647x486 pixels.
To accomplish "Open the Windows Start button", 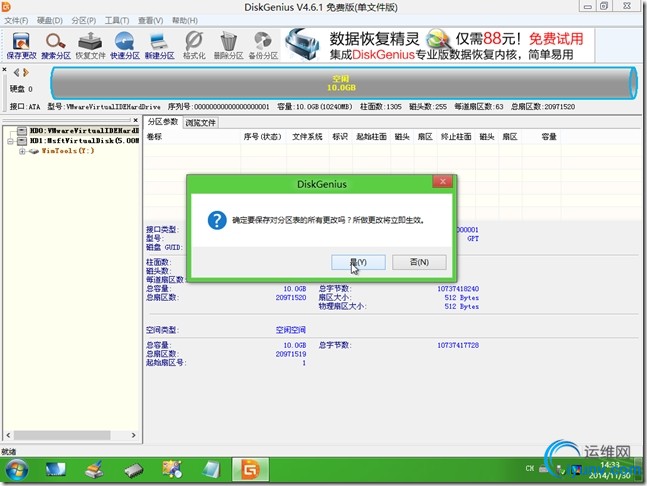I will tap(17, 470).
